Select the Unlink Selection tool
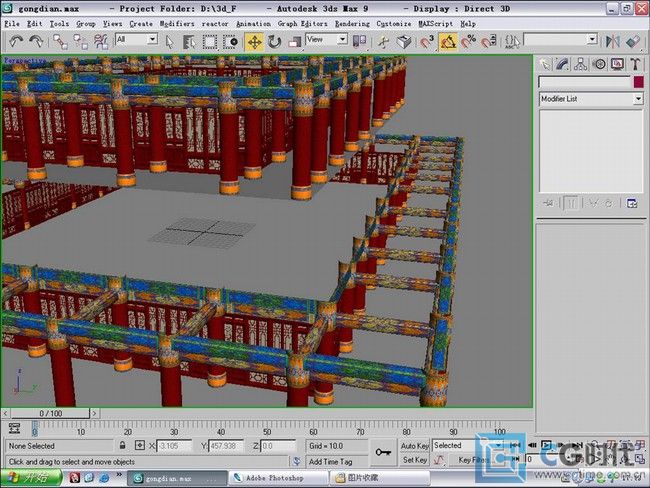 coord(80,41)
